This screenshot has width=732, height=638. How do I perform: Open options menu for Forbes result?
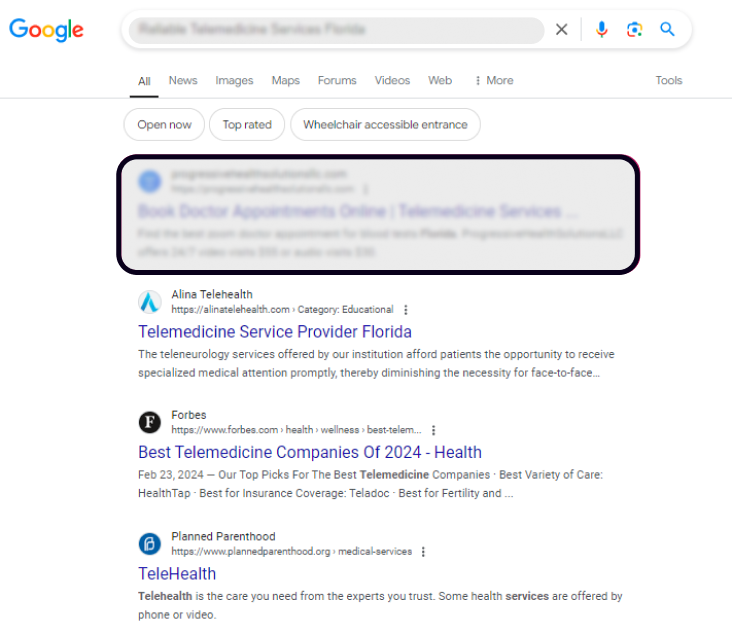[x=433, y=430]
